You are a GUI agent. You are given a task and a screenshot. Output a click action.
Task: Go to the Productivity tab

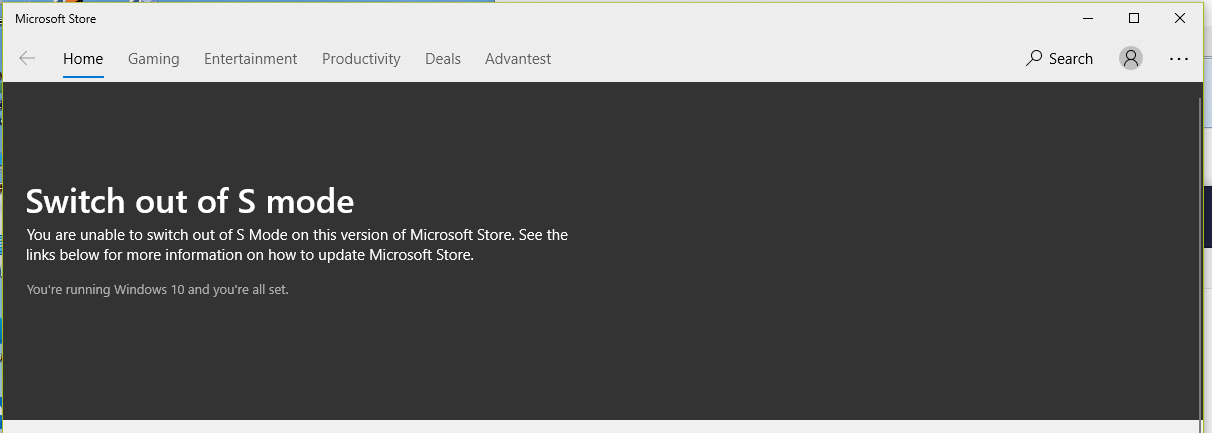361,59
